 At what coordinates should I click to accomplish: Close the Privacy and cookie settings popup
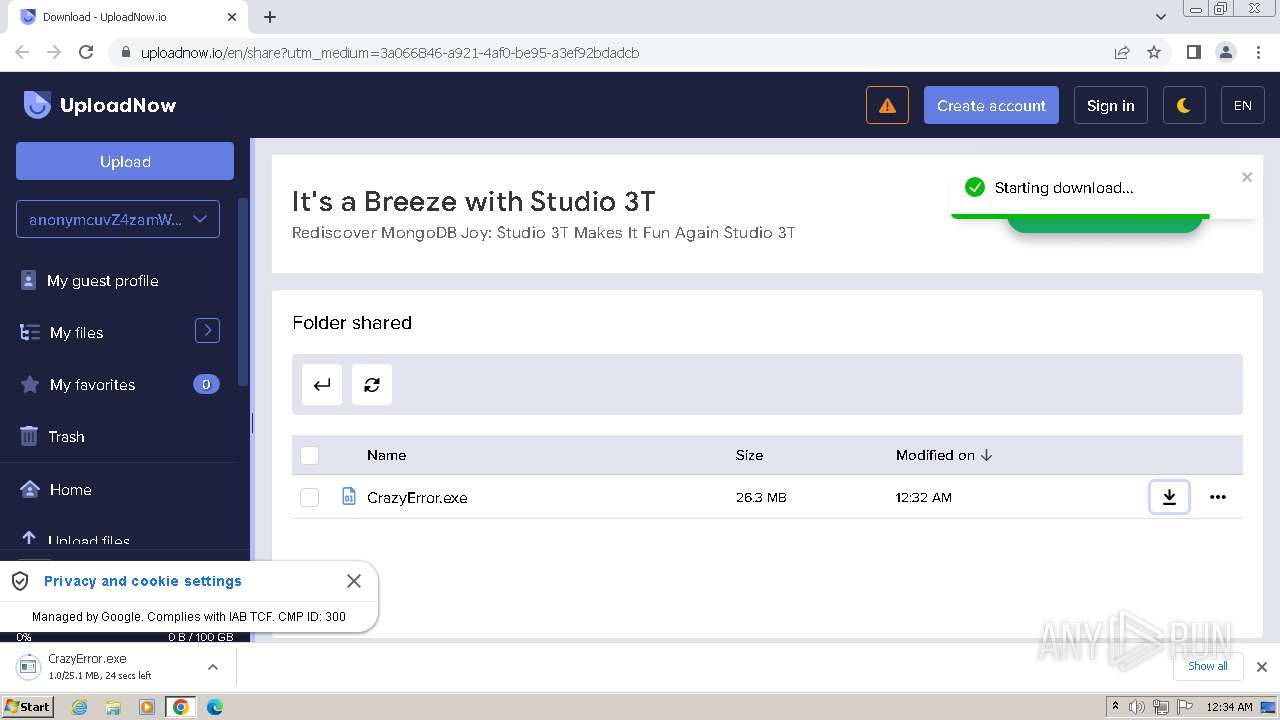pyautogui.click(x=353, y=581)
